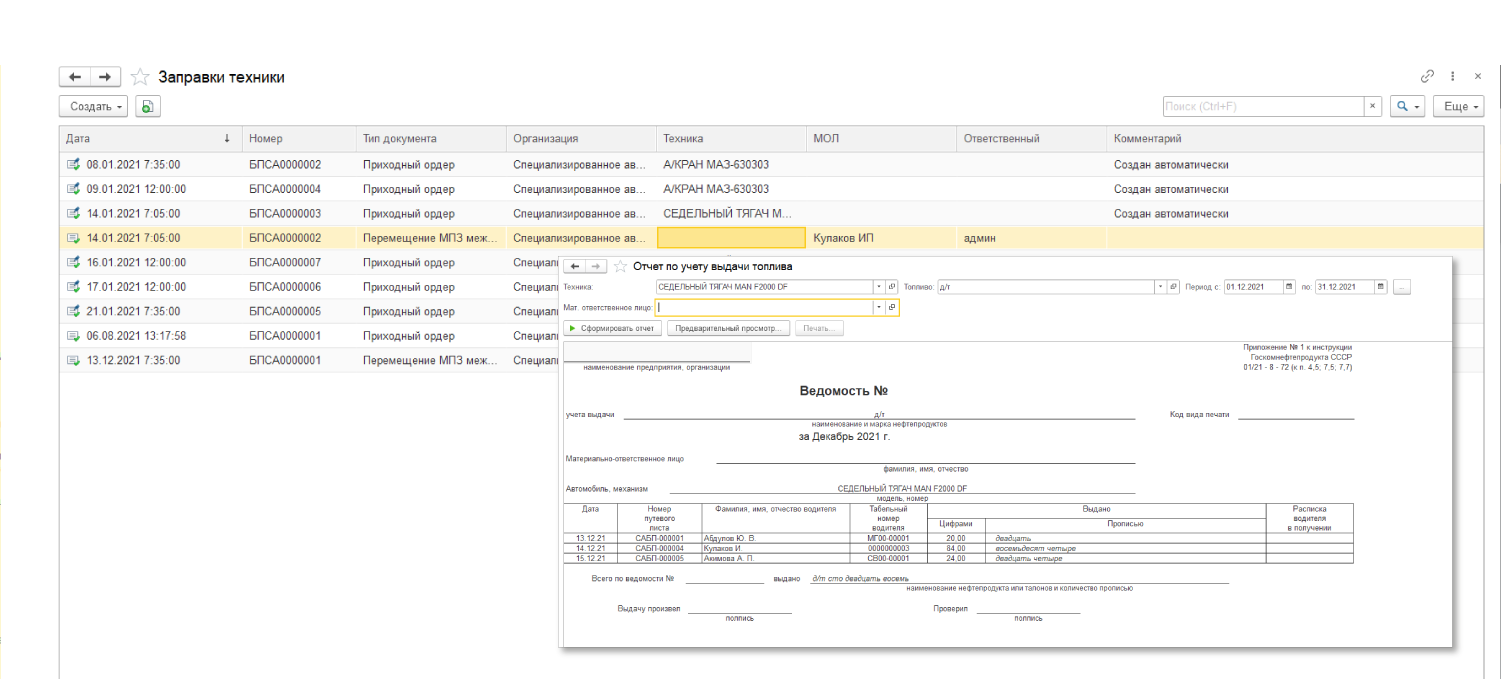The height and width of the screenshot is (679, 1501).
Task: Add Заправки техники to favorites with star
Action: [140, 77]
